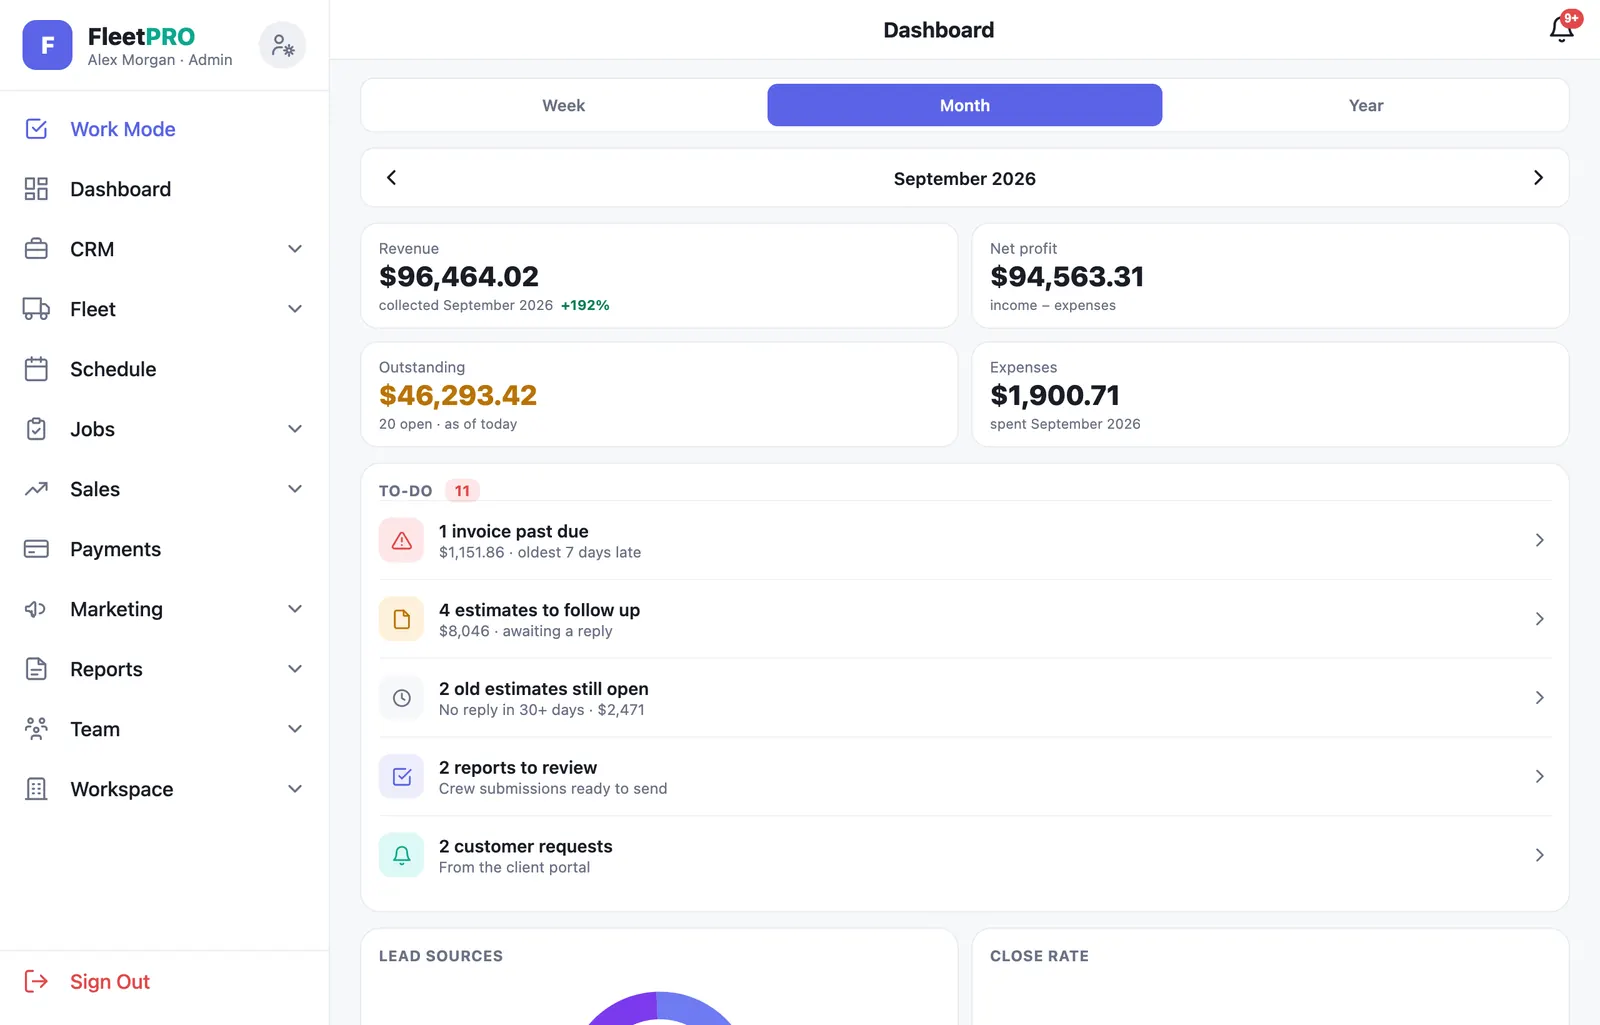Screen dimensions: 1600x1025
Task: Go to next month arrow
Action: [x=1538, y=178]
